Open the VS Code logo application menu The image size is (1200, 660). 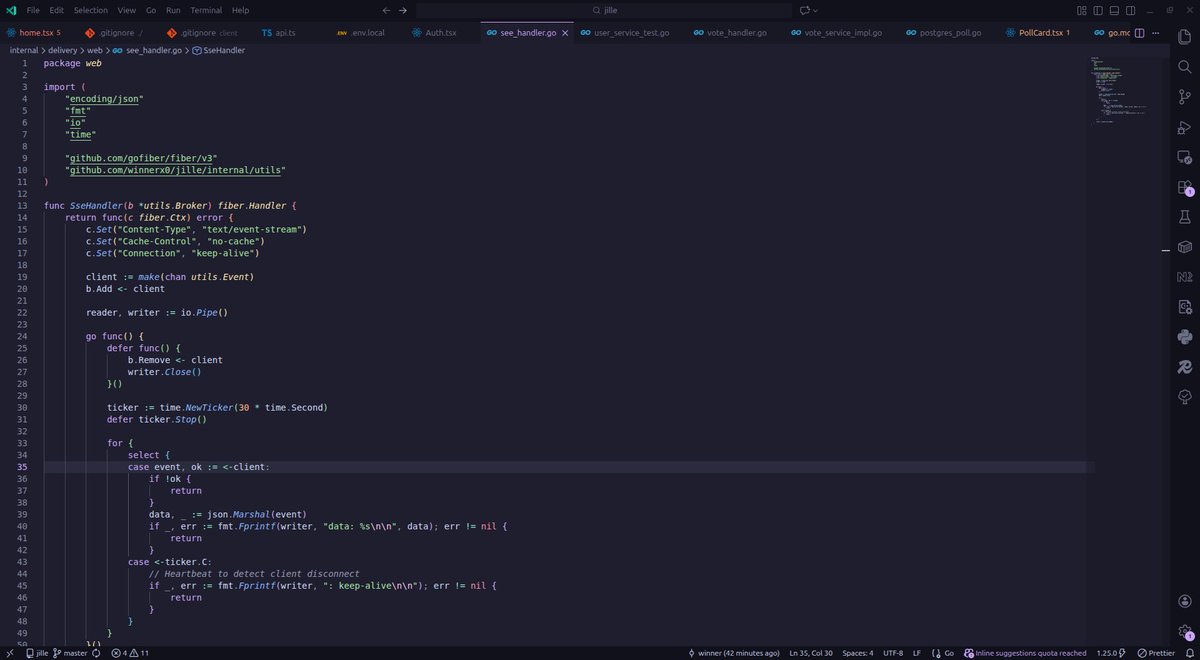[9, 10]
